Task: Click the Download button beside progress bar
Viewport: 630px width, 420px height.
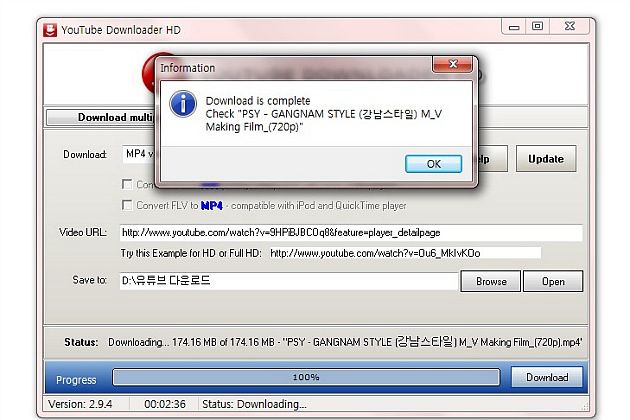Action: point(547,377)
